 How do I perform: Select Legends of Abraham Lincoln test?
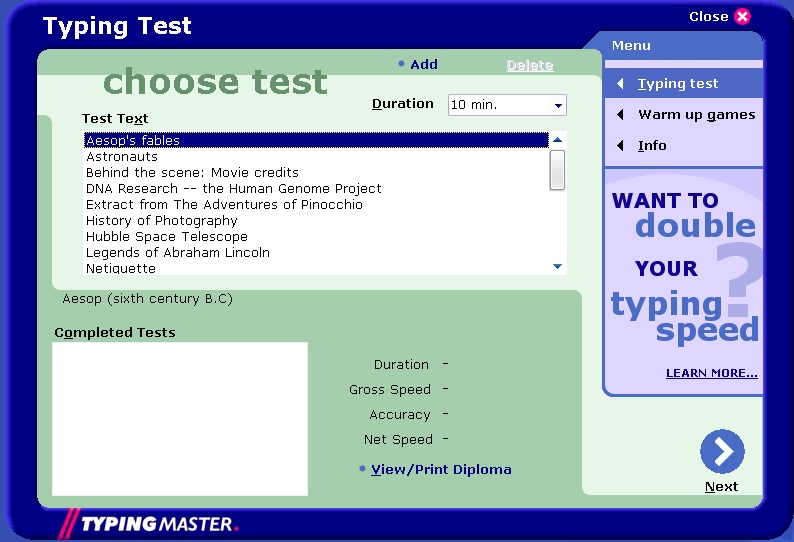pos(316,253)
